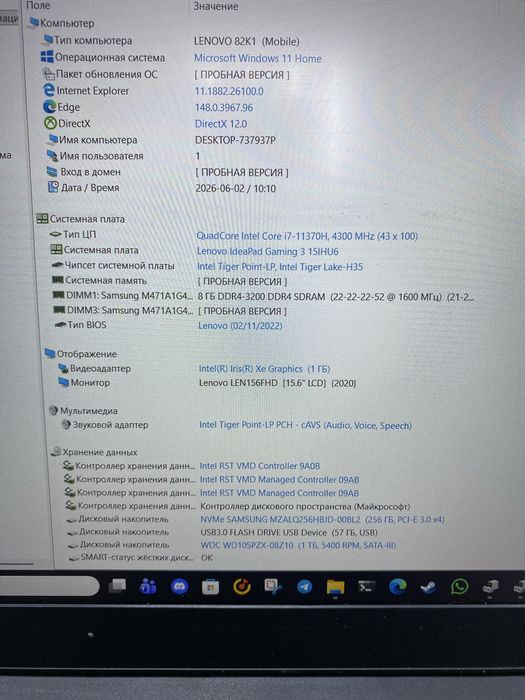Select the Имя пользователя row
Screen dimensions: 525x700
[x=124, y=156]
